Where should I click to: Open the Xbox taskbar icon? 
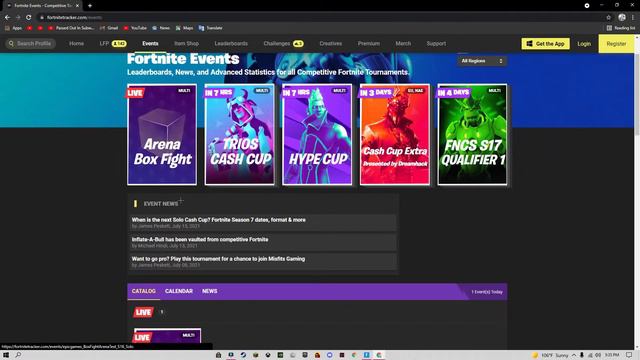tap(268, 355)
